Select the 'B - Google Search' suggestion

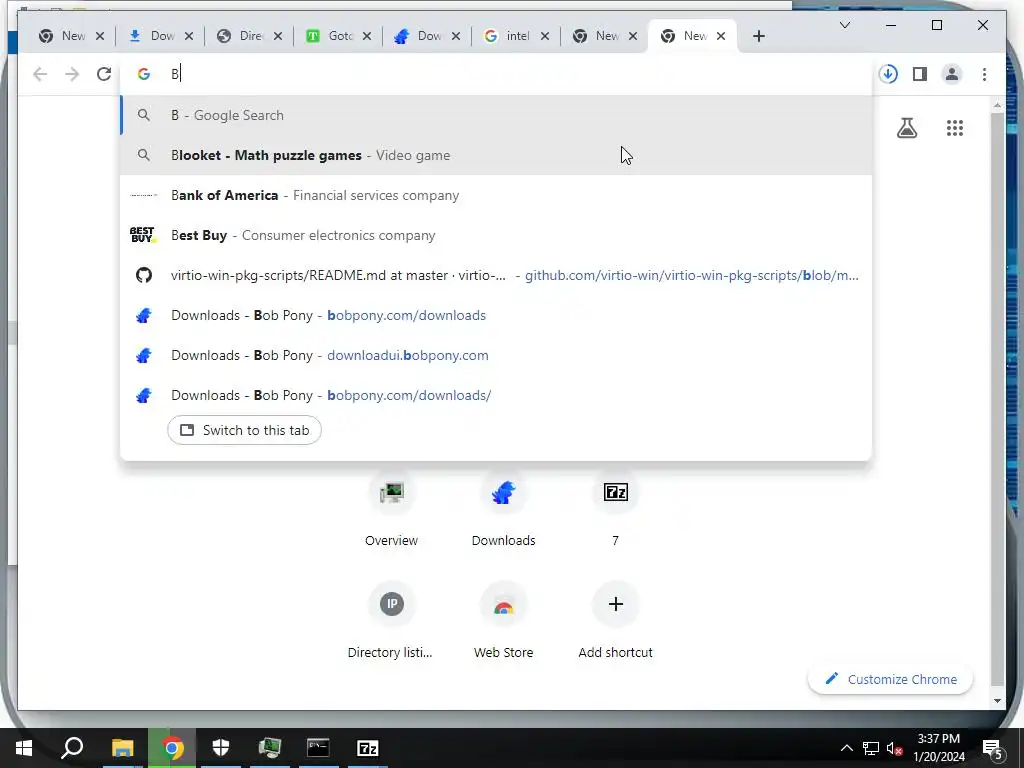click(x=496, y=116)
